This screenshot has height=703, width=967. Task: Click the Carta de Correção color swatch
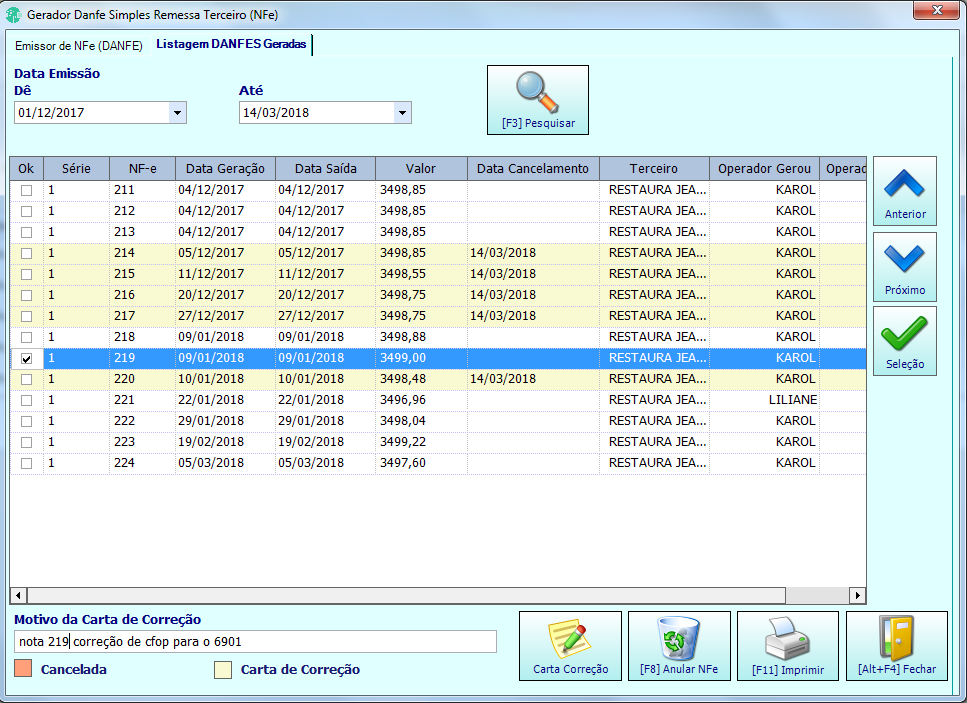pos(223,670)
